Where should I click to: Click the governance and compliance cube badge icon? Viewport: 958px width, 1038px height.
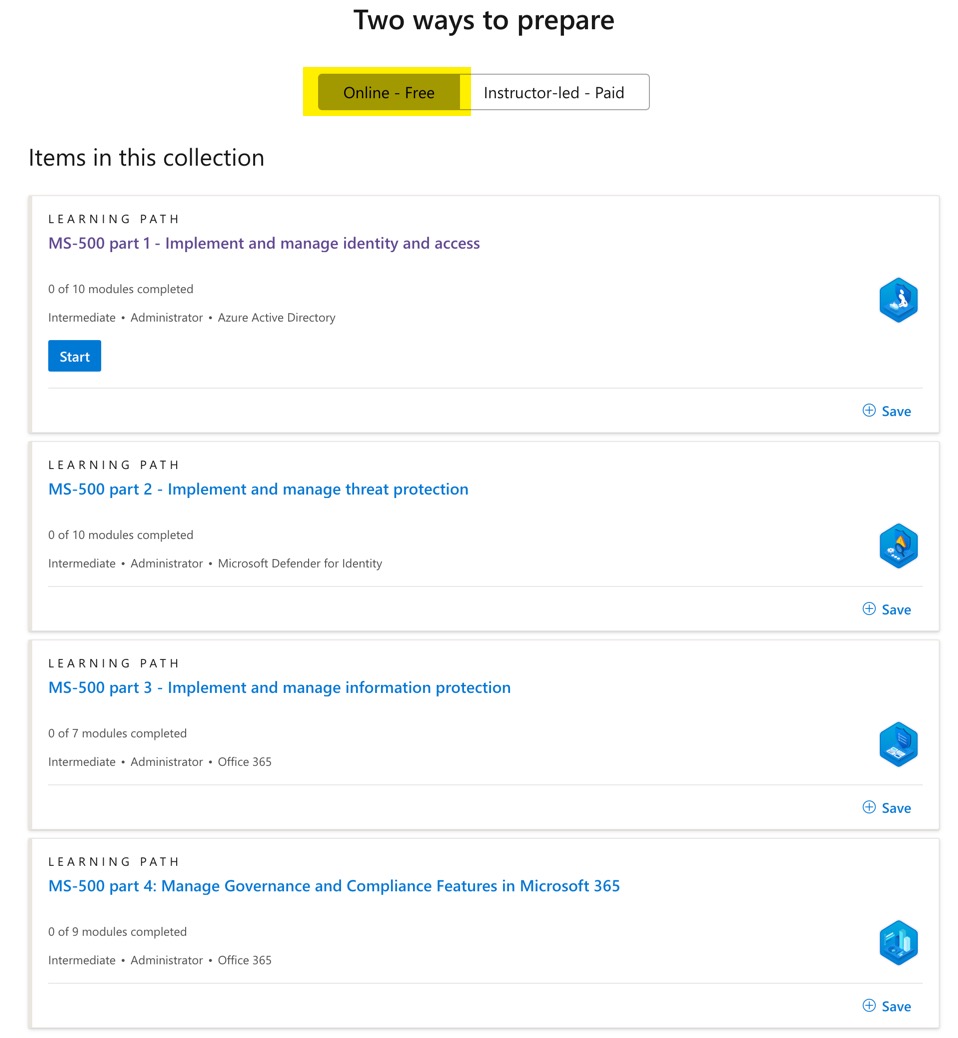[897, 942]
